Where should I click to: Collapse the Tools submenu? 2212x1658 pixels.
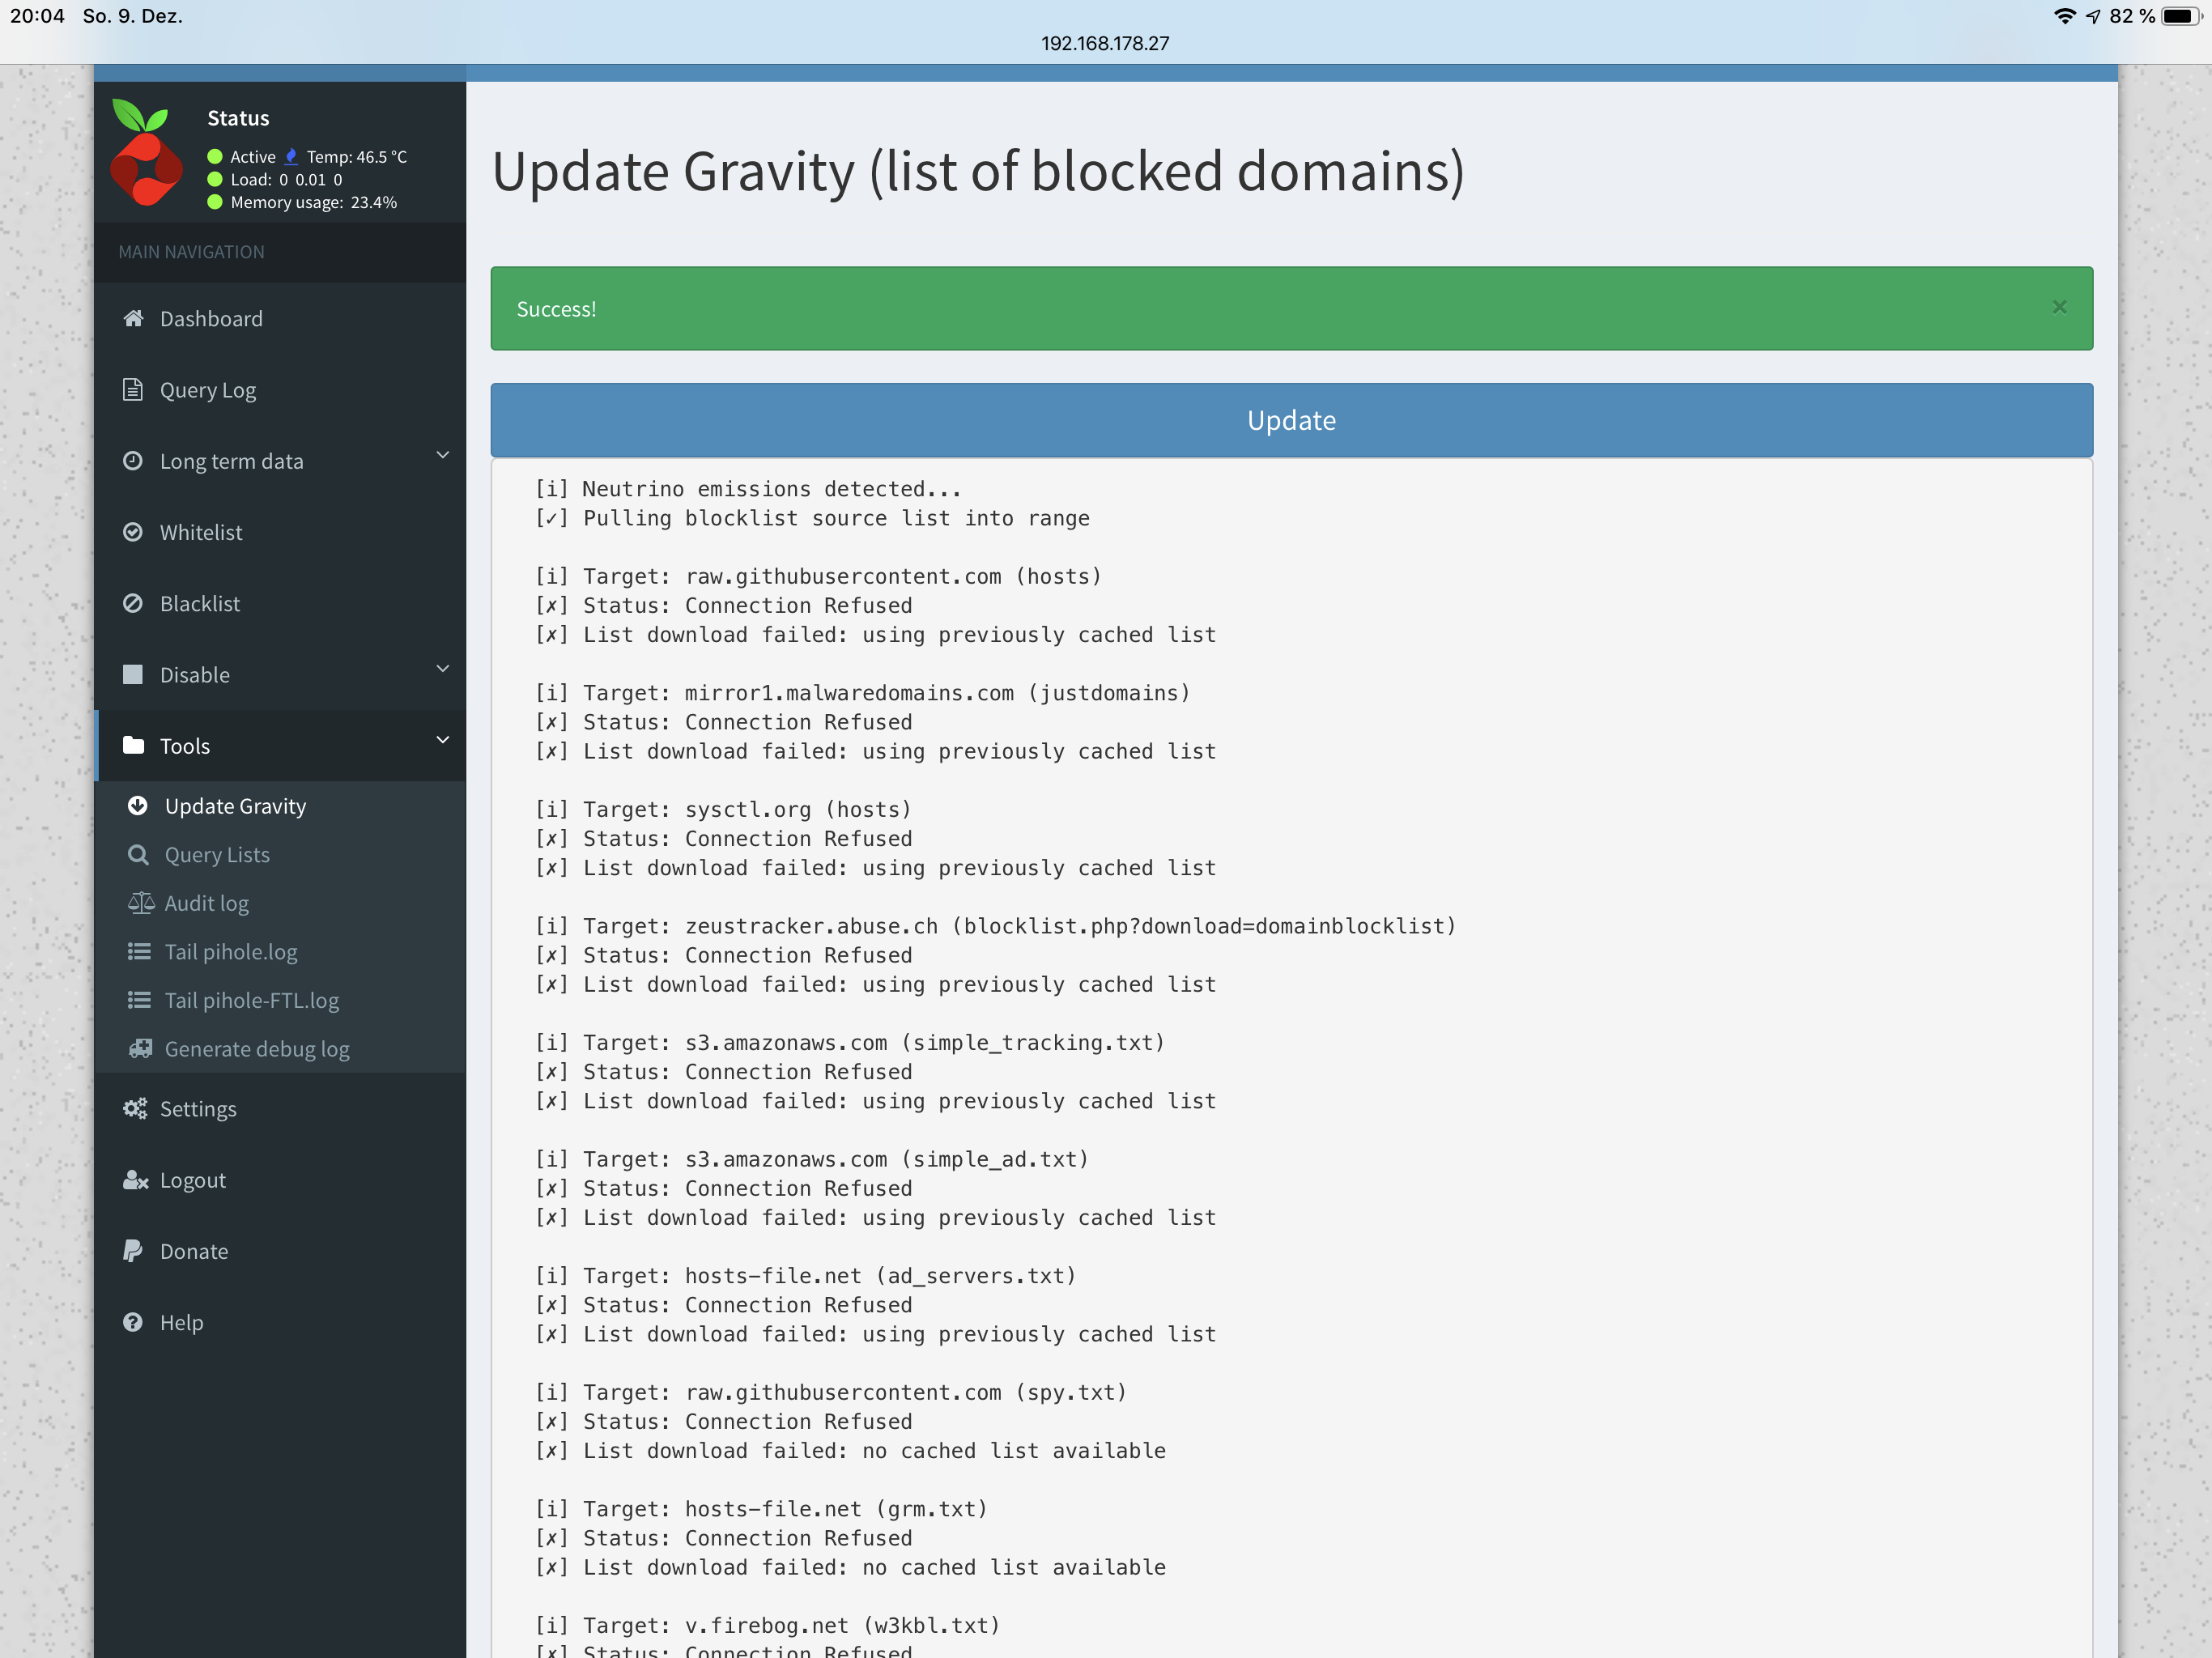[442, 740]
